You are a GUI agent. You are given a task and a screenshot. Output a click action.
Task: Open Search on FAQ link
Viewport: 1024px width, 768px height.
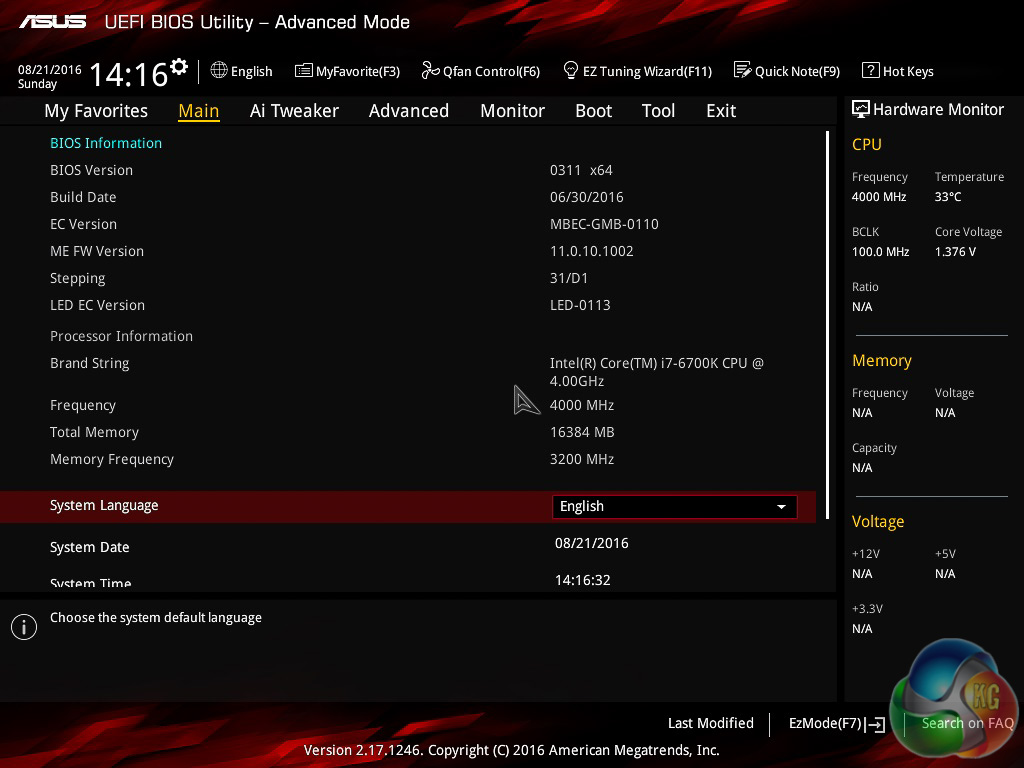(x=967, y=723)
